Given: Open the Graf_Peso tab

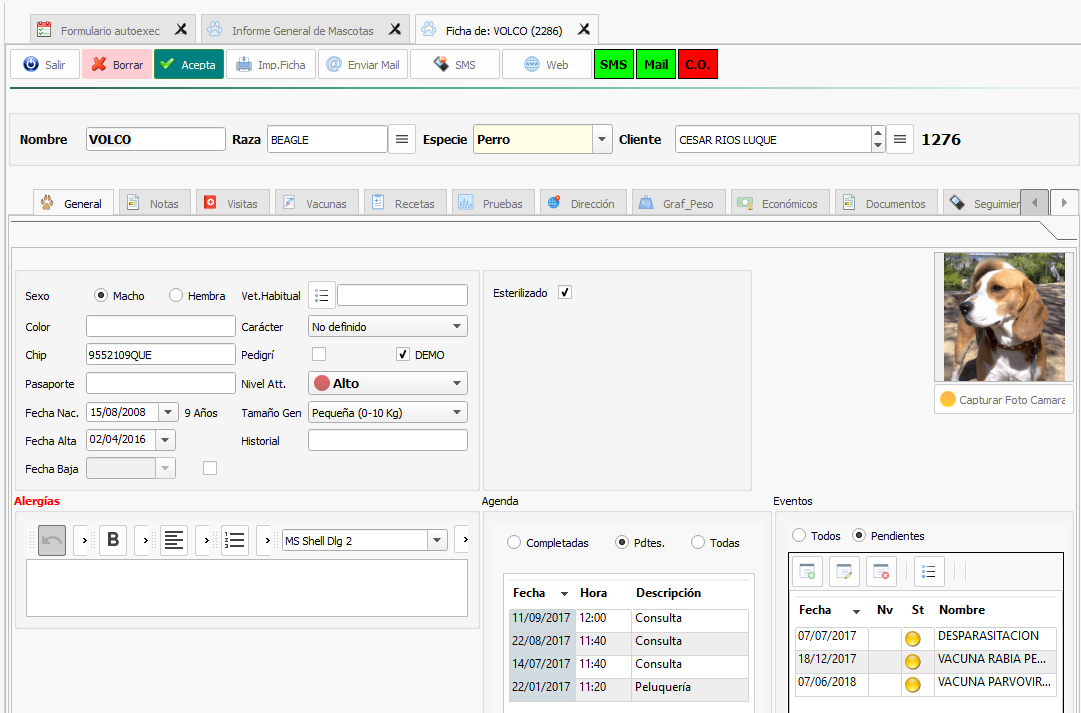Looking at the screenshot, I should point(678,203).
